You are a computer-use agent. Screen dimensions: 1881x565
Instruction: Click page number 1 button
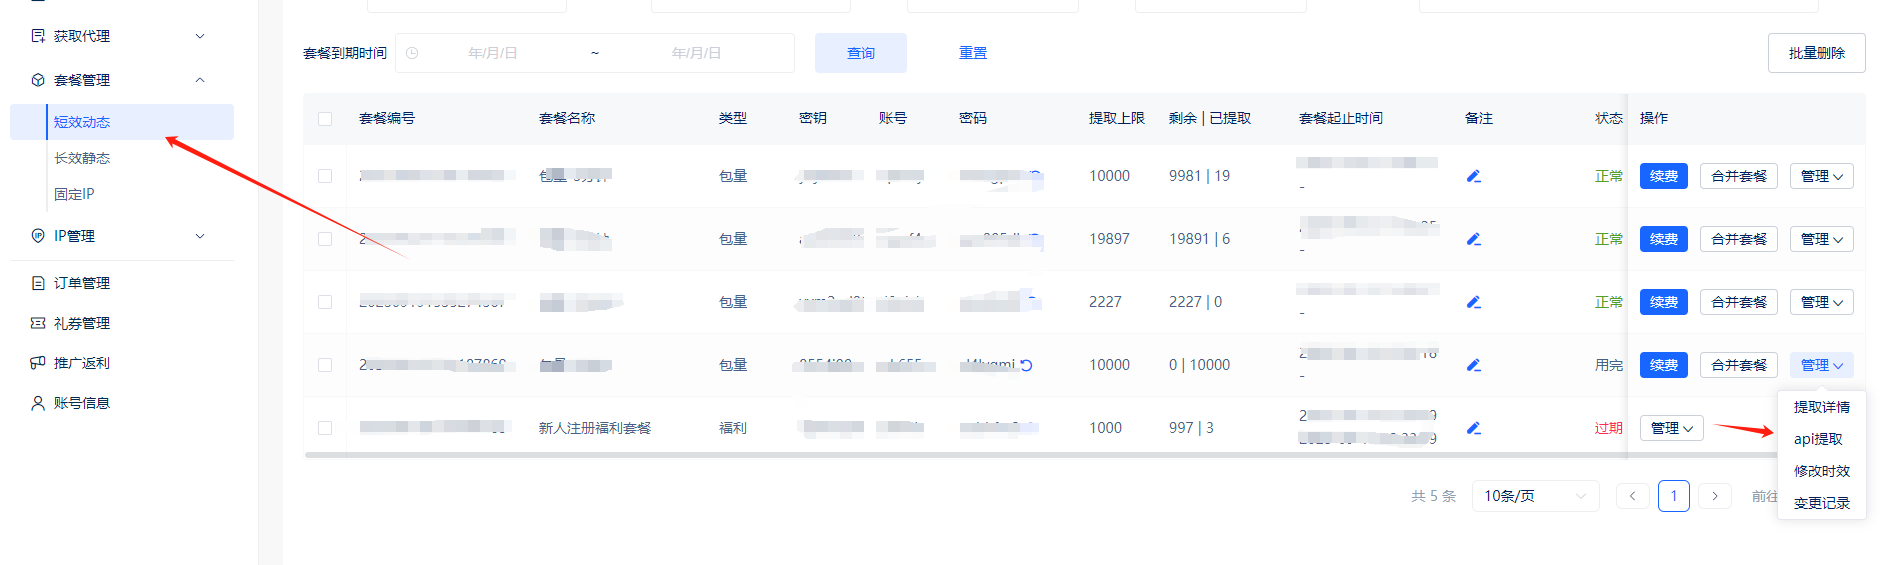point(1674,496)
